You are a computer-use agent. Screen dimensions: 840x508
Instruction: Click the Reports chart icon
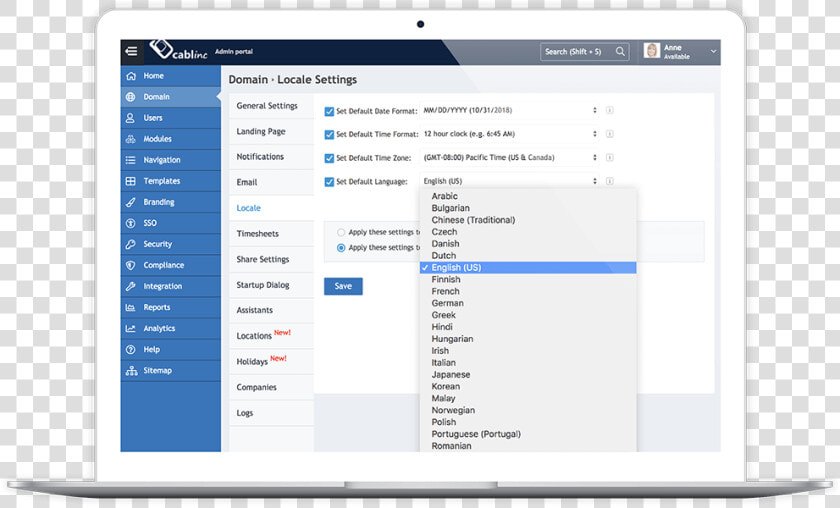click(x=130, y=307)
